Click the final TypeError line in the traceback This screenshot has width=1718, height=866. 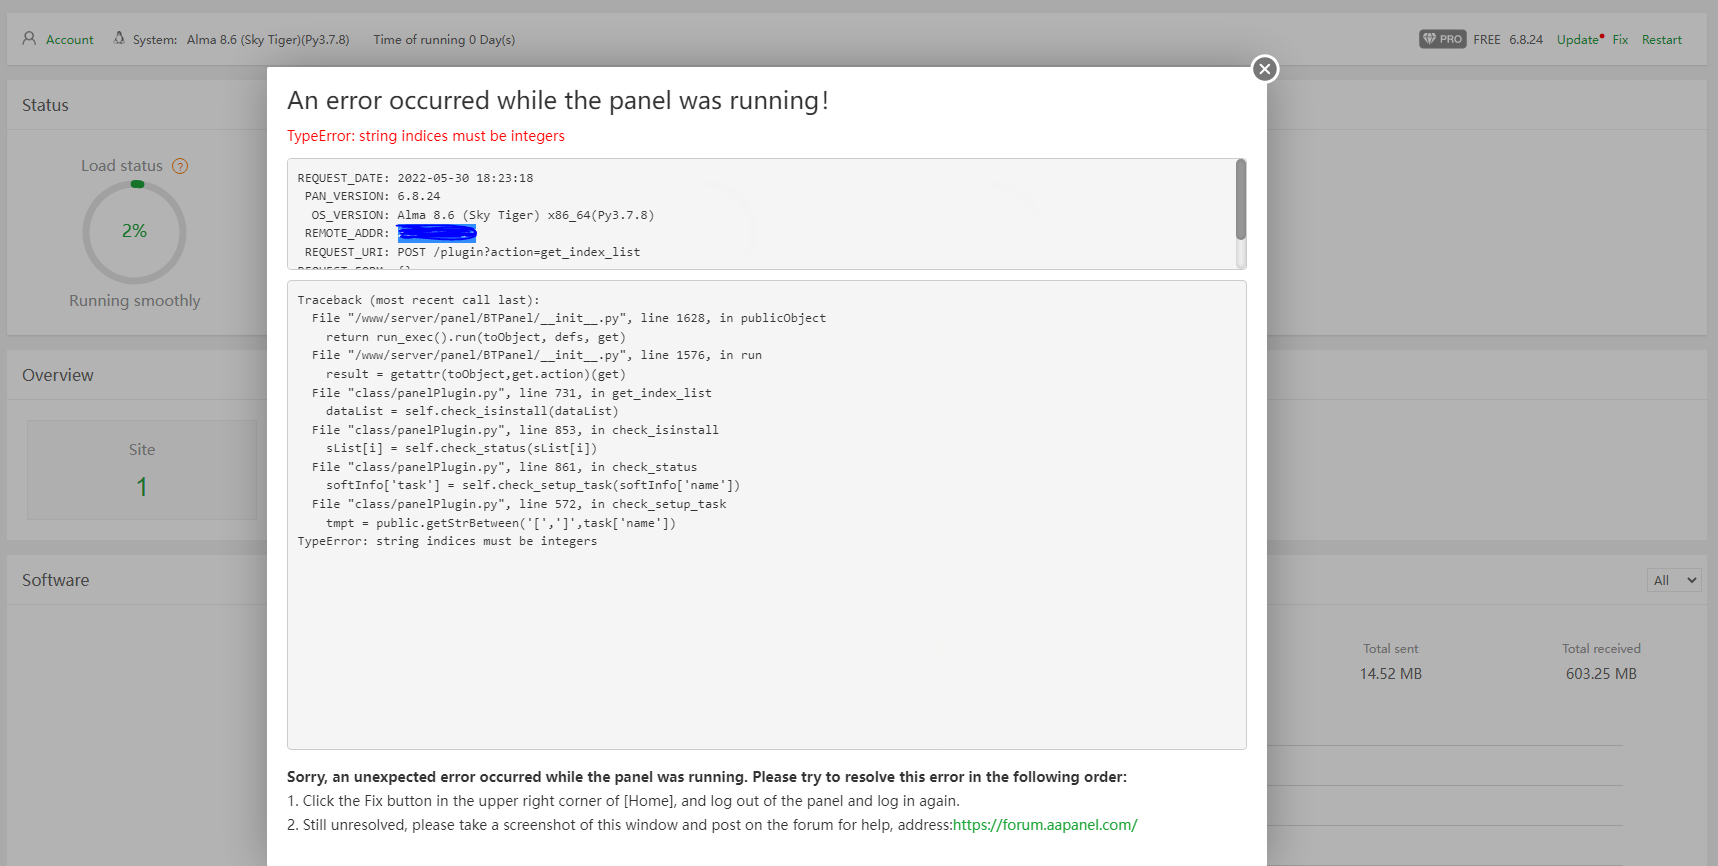pos(447,541)
